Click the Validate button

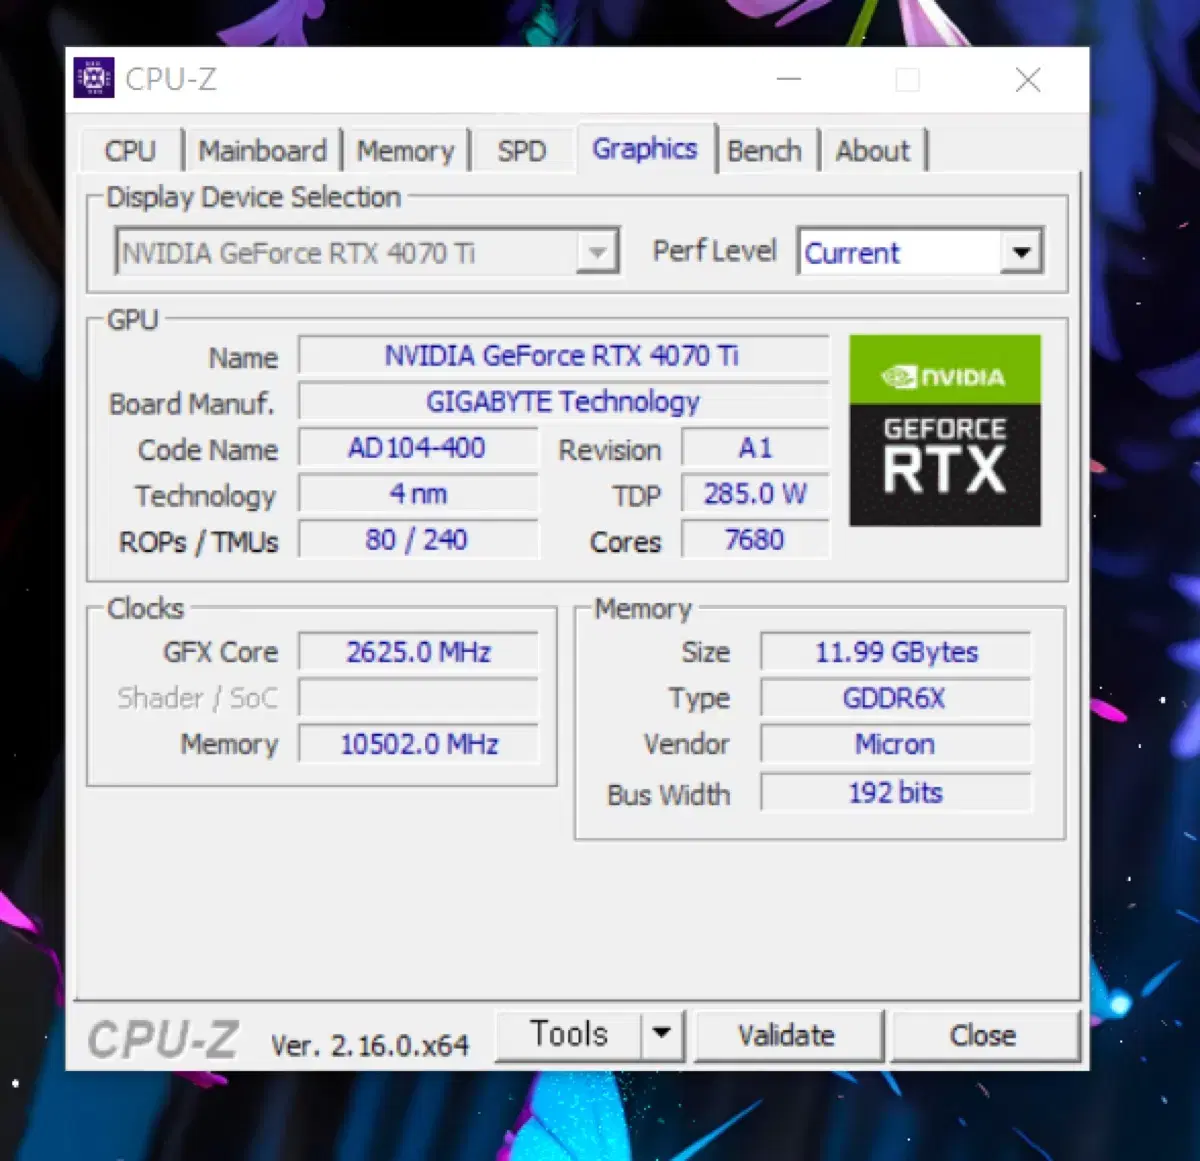[787, 1035]
